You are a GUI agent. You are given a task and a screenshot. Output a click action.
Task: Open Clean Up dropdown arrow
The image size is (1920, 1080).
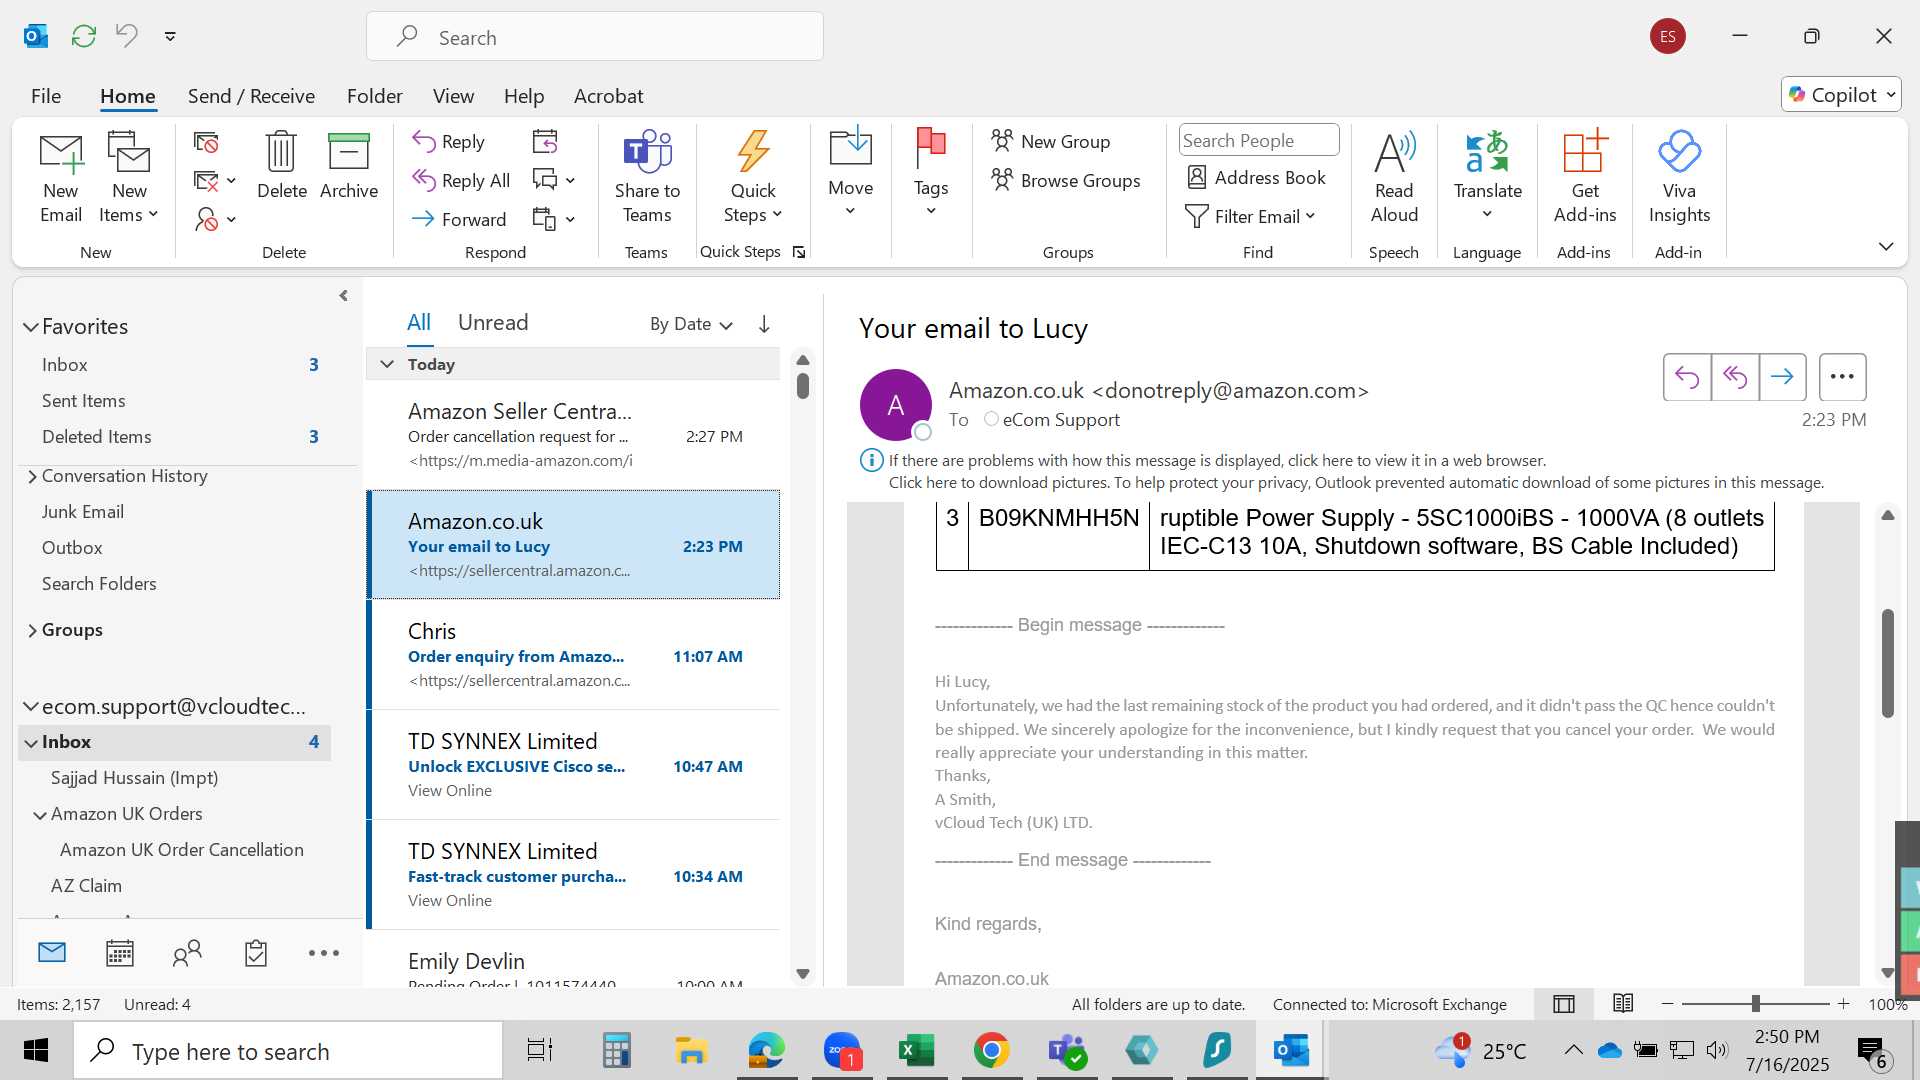[x=231, y=181]
